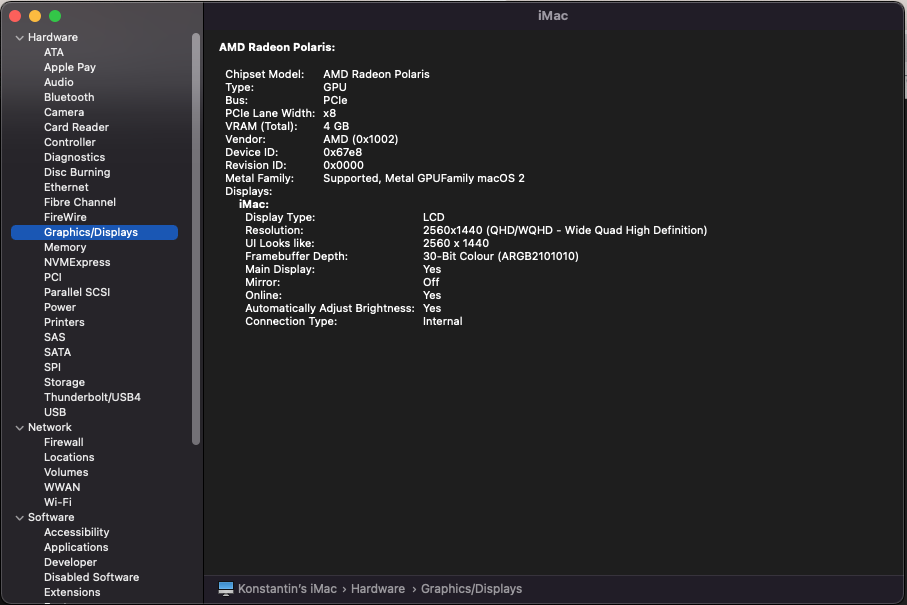Click the Device ID value 0x67e8

click(342, 152)
